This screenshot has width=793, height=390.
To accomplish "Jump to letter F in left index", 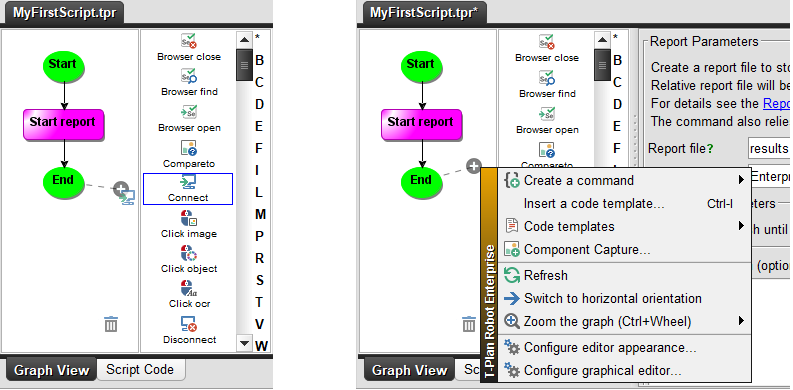I will point(259,149).
